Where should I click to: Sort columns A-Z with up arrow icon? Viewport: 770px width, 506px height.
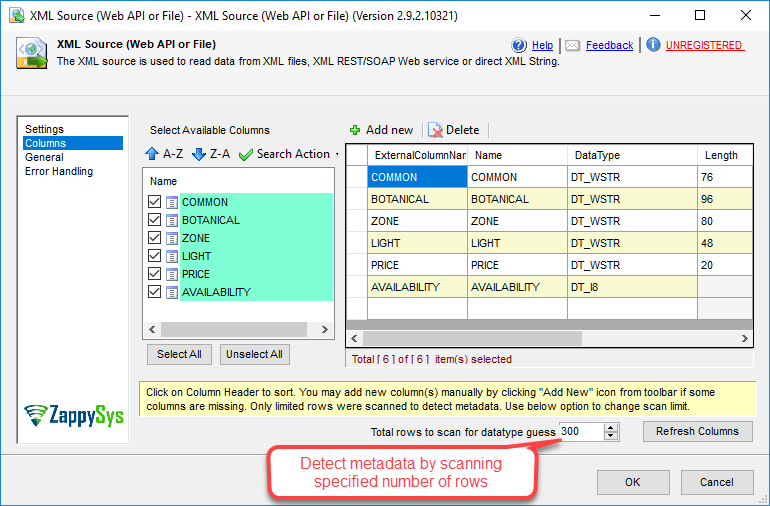pos(152,154)
